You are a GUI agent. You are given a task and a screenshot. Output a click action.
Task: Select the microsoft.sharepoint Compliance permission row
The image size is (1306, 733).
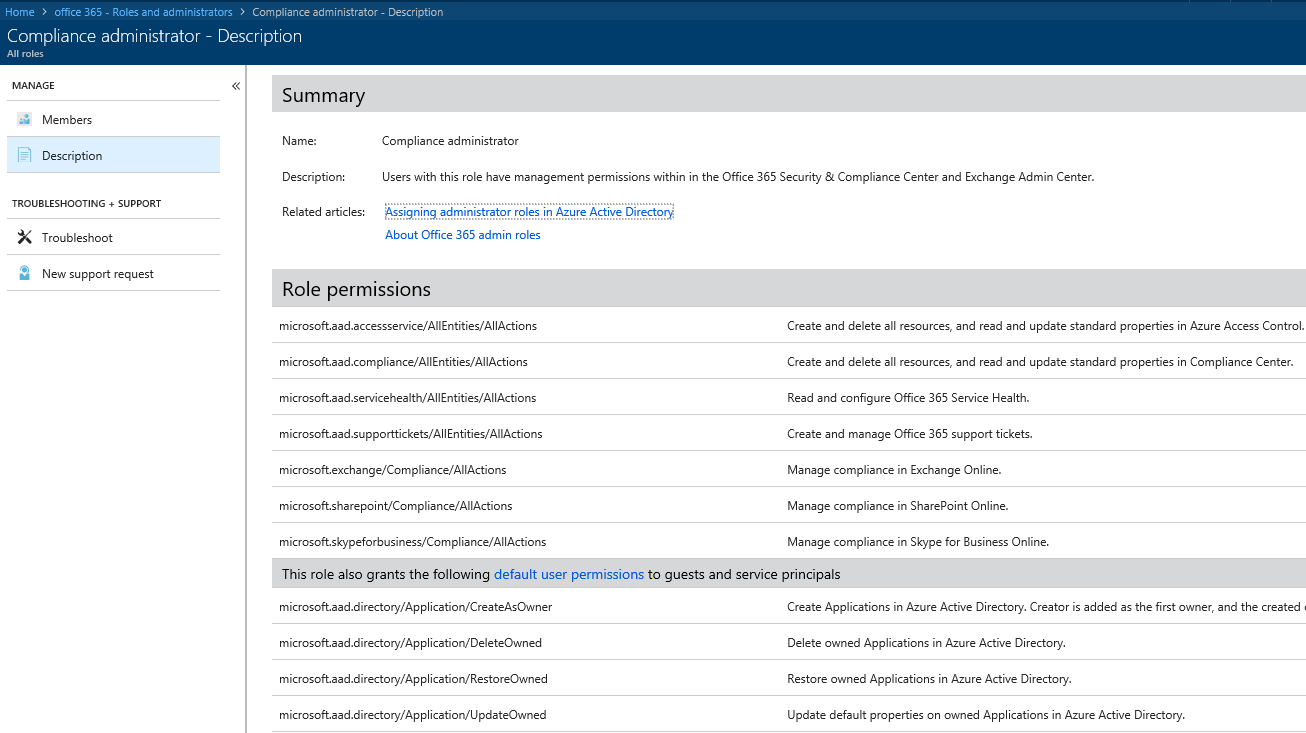pyautogui.click(x=396, y=506)
